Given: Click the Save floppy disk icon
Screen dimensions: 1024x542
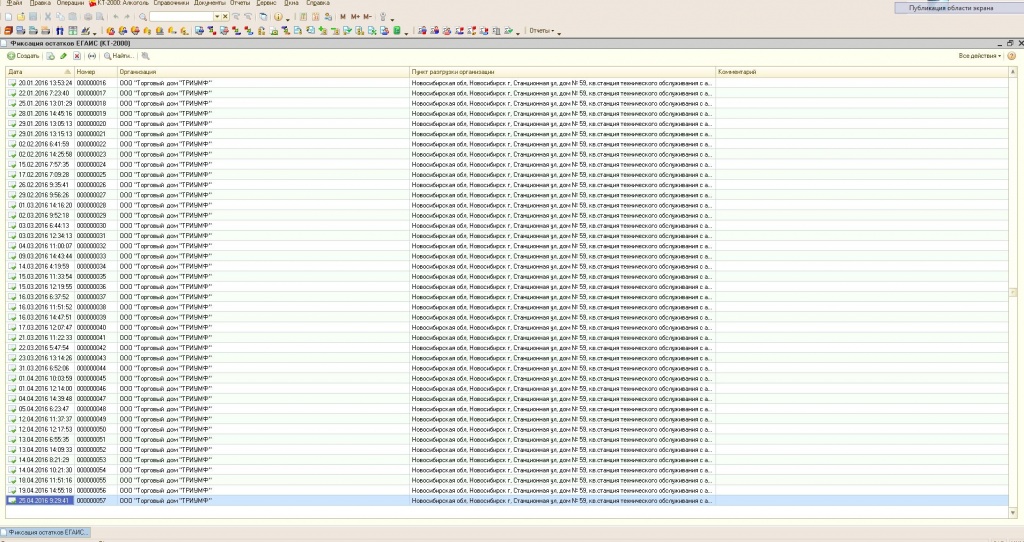Looking at the screenshot, I should (33, 17).
